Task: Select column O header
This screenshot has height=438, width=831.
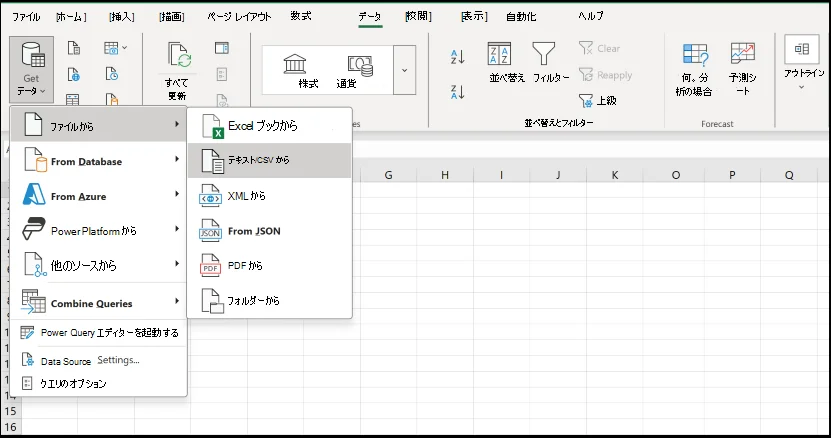Action: tap(676, 175)
